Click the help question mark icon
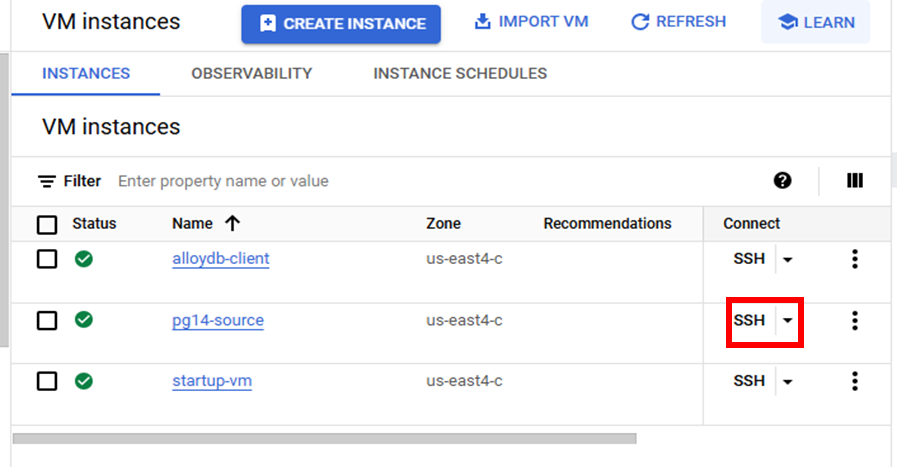 tap(783, 181)
